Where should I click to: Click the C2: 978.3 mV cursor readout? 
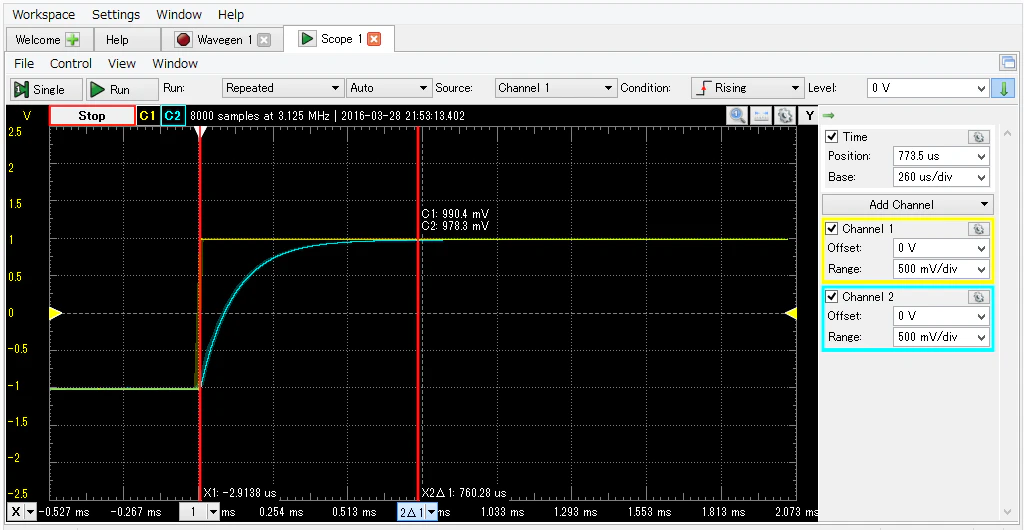[x=455, y=226]
